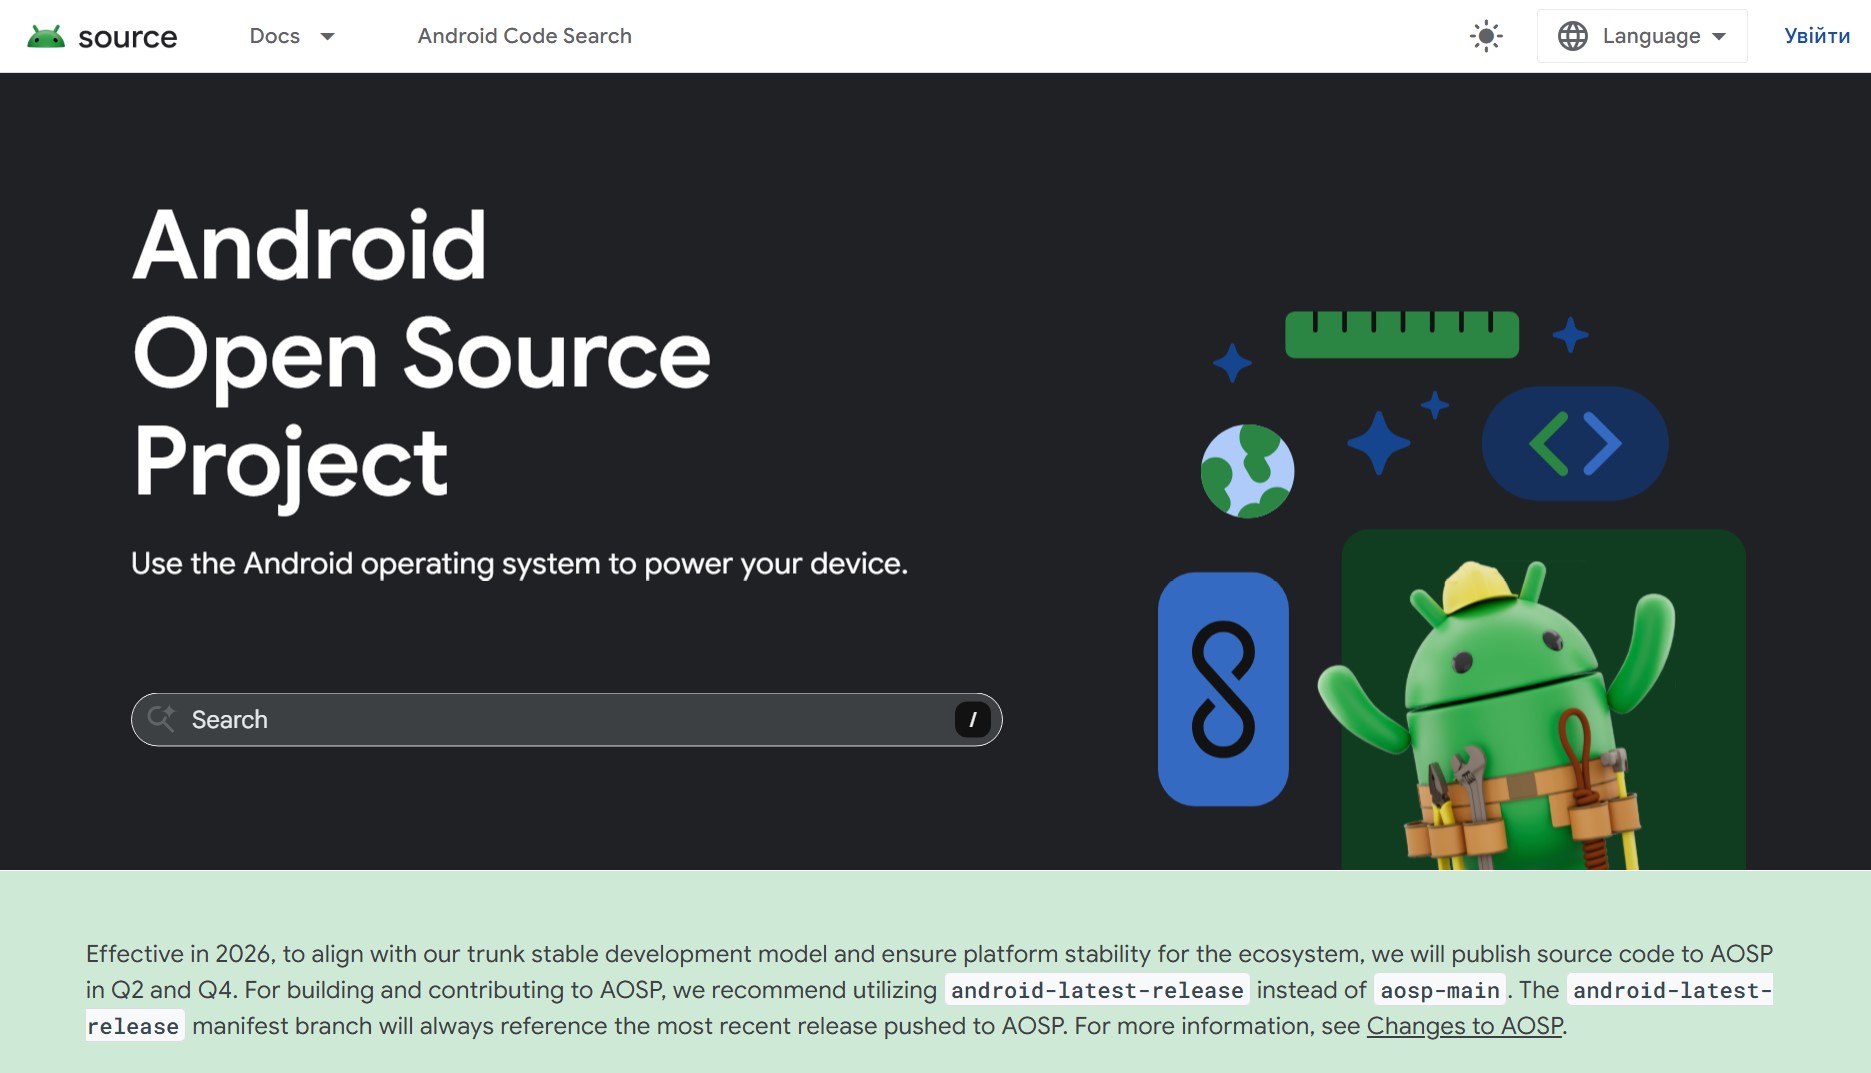Click the slash keyboard shortcut badge
Viewport: 1871px width, 1073px height.
coord(972,720)
